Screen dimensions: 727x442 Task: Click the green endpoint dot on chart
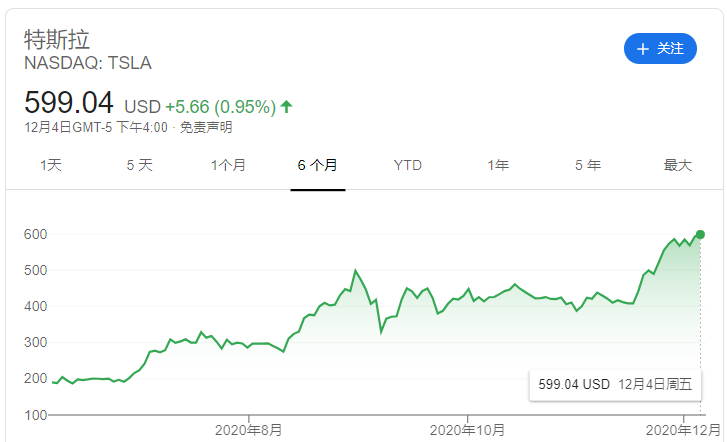coord(700,234)
